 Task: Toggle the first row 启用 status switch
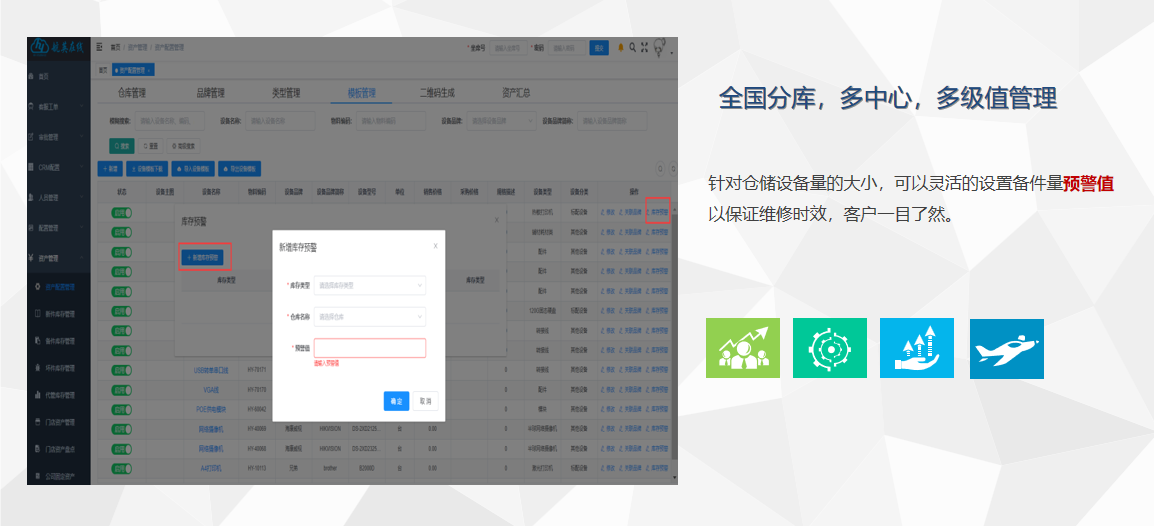121,212
